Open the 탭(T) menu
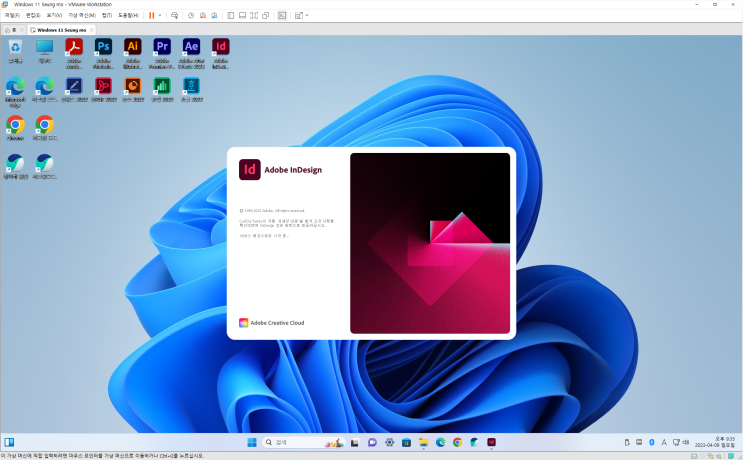The image size is (743, 460). pyautogui.click(x=107, y=16)
